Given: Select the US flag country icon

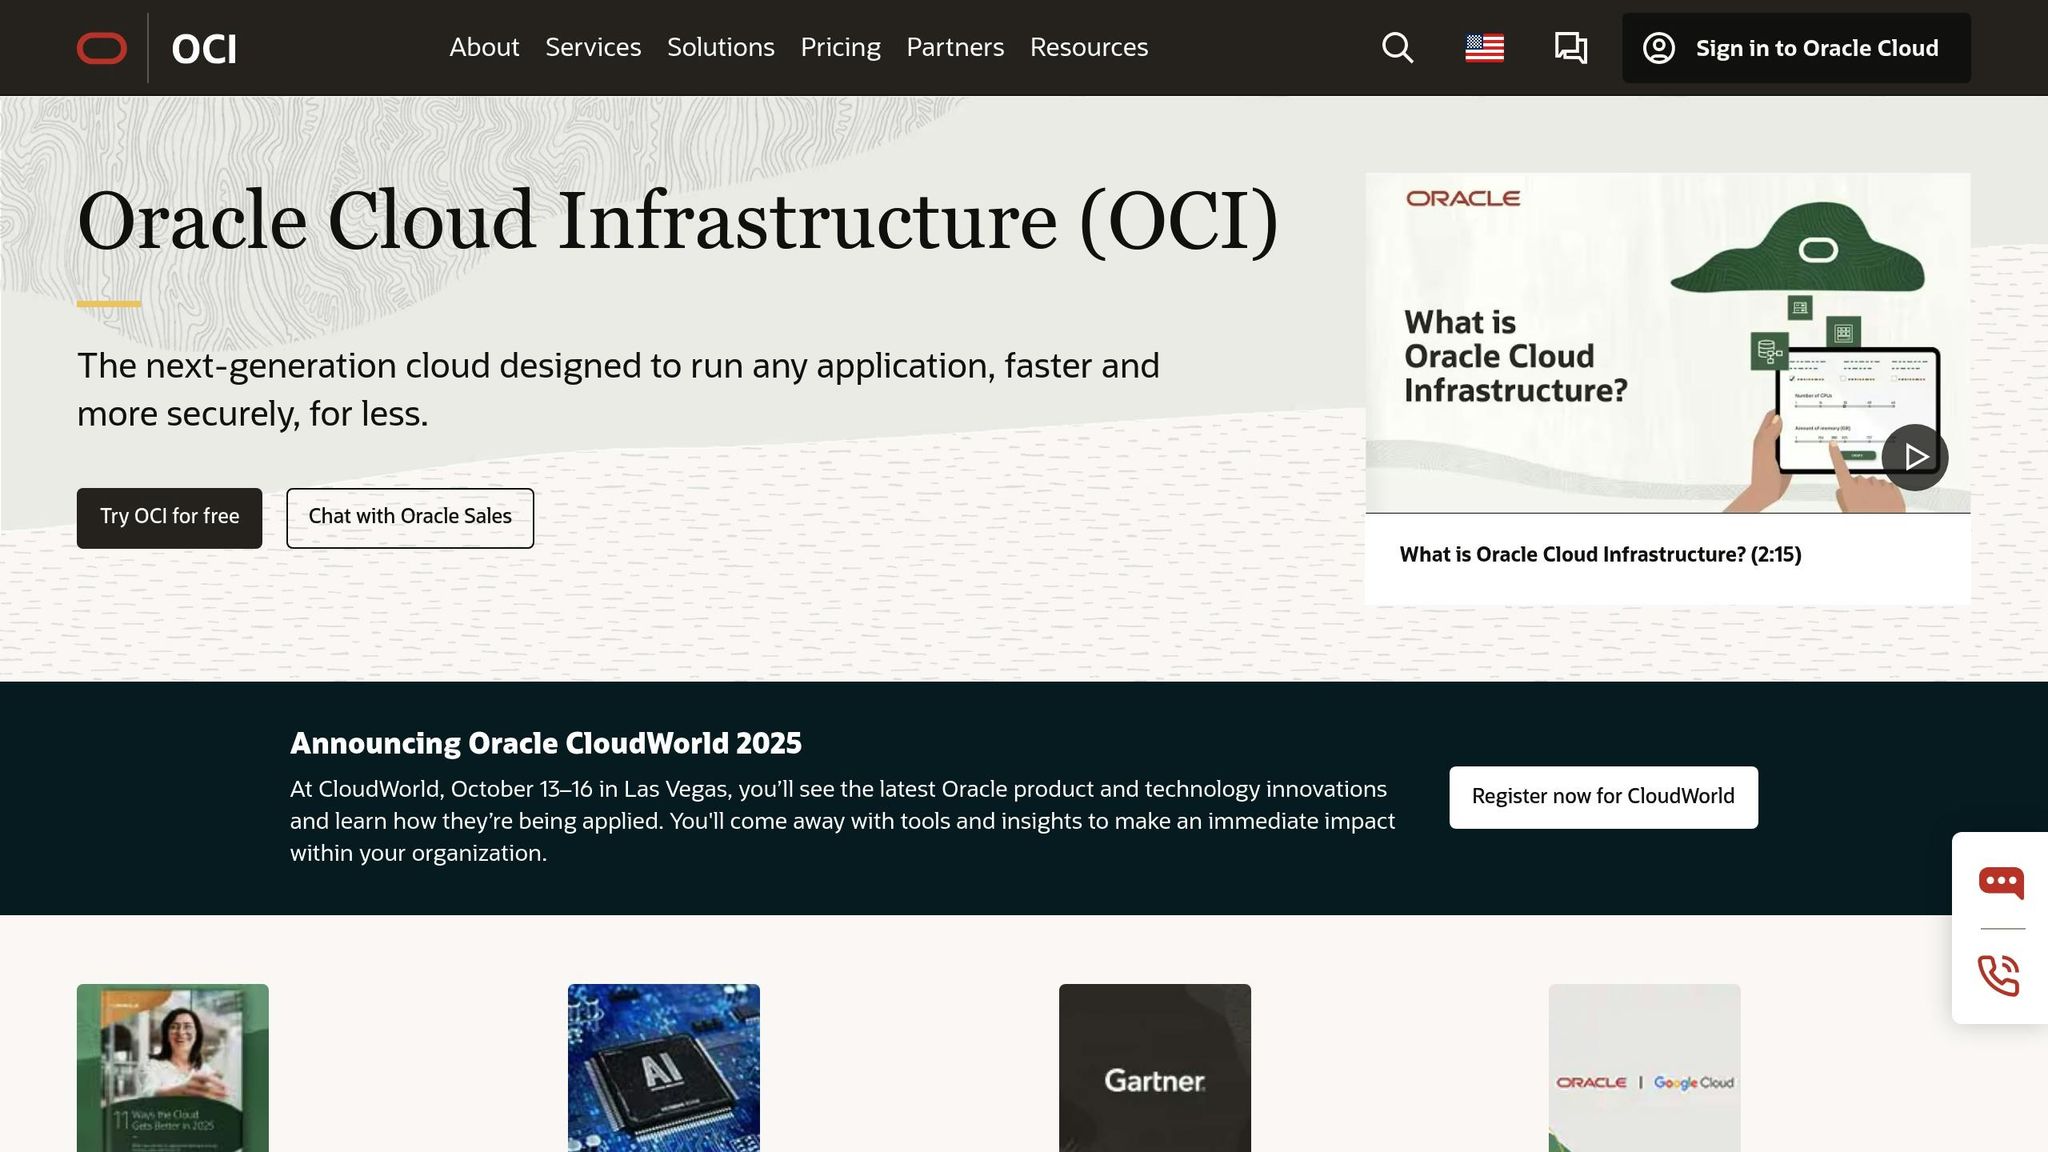Looking at the screenshot, I should point(1484,48).
